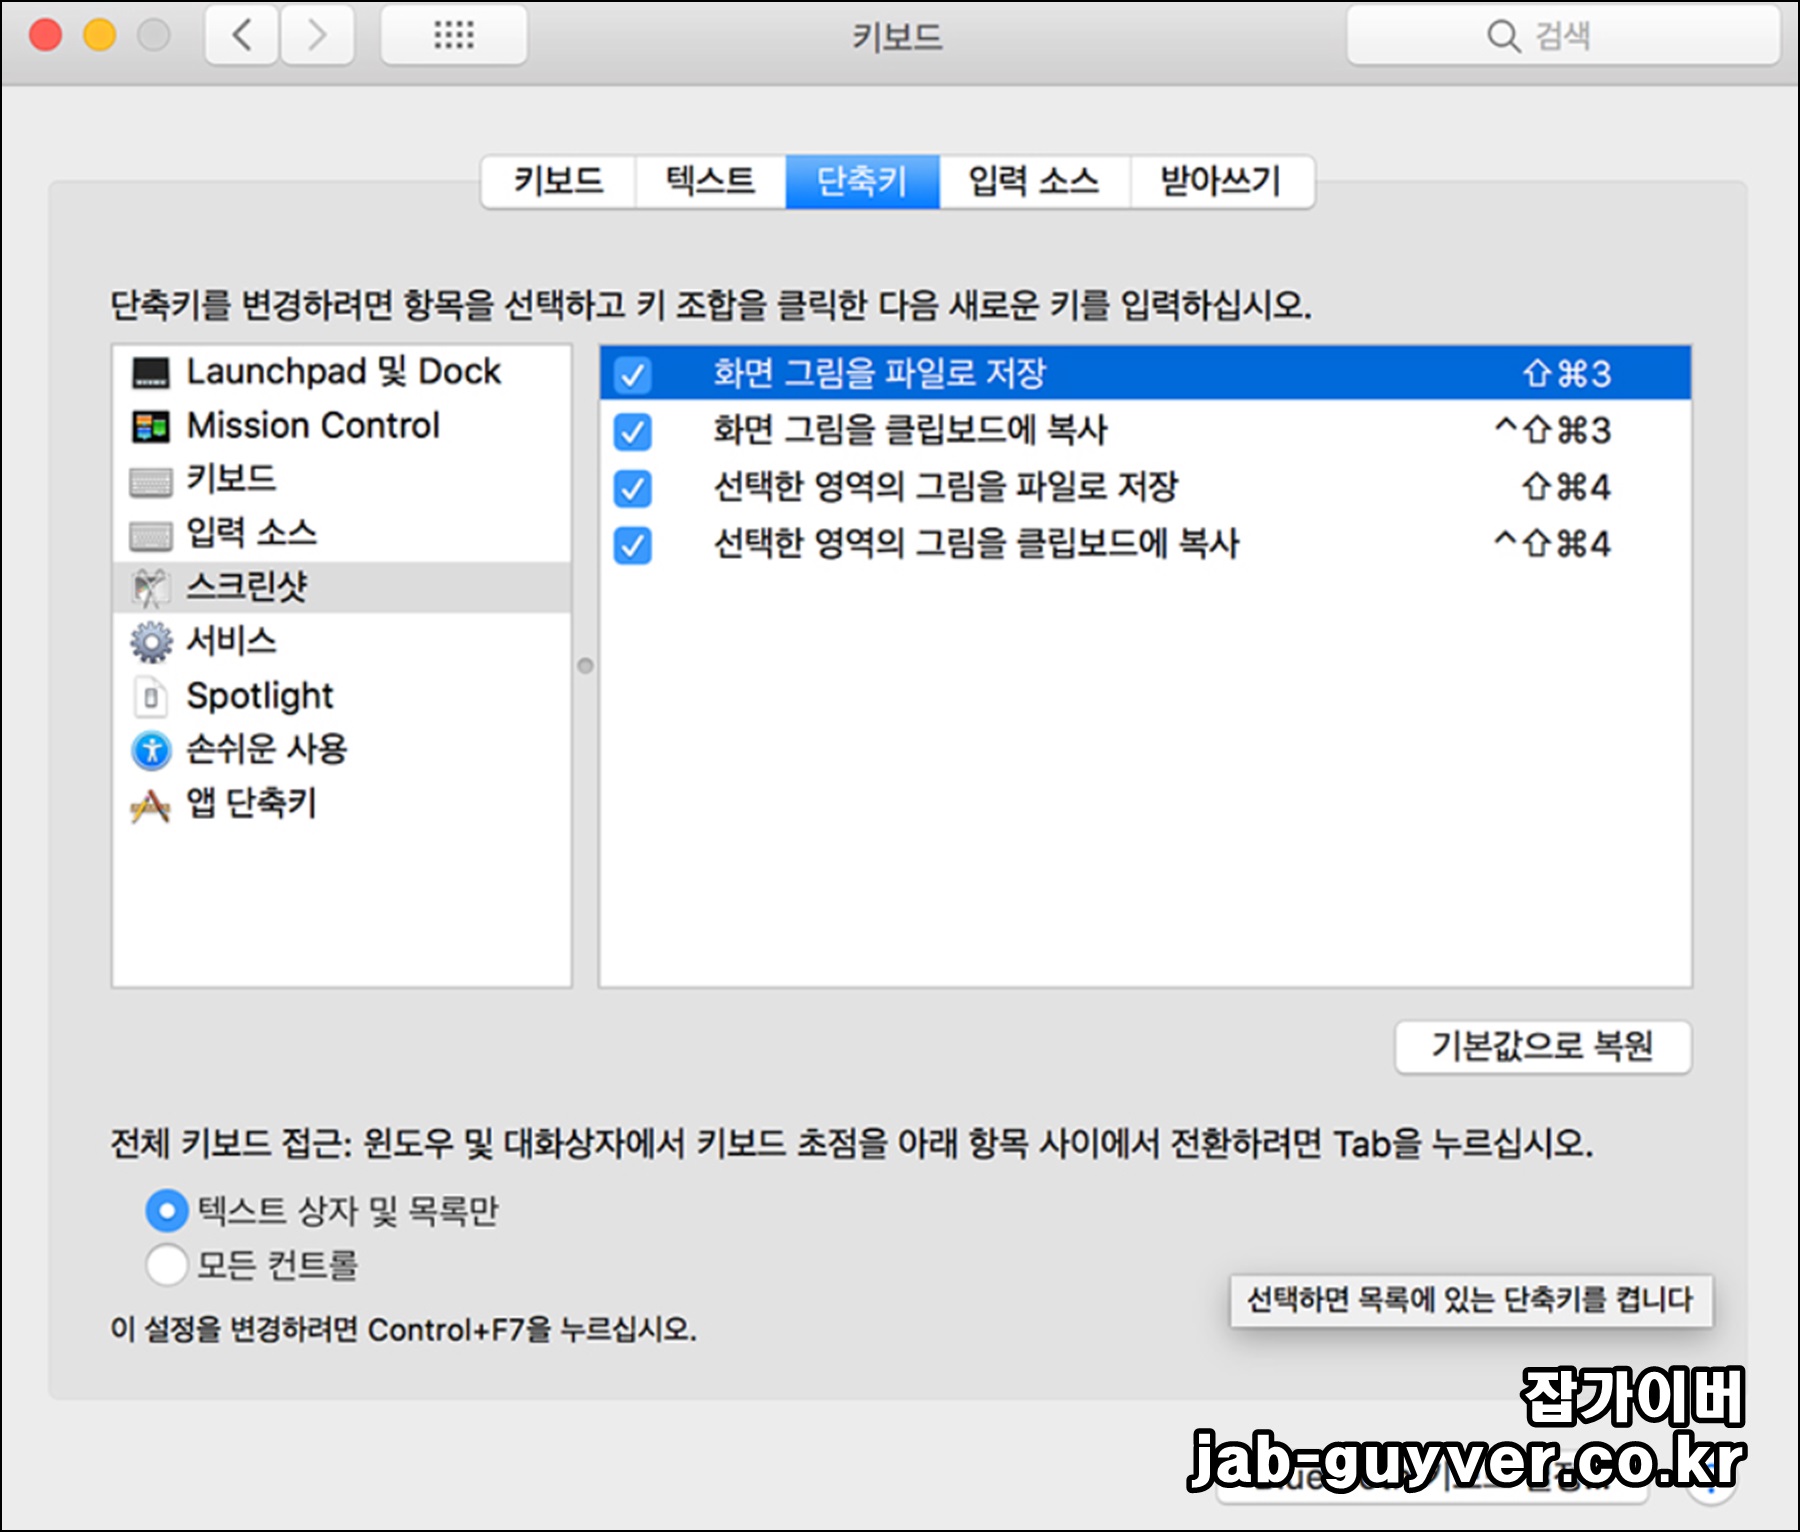Select the Spotlight category icon
Screen dimensions: 1800x1532
[149, 695]
